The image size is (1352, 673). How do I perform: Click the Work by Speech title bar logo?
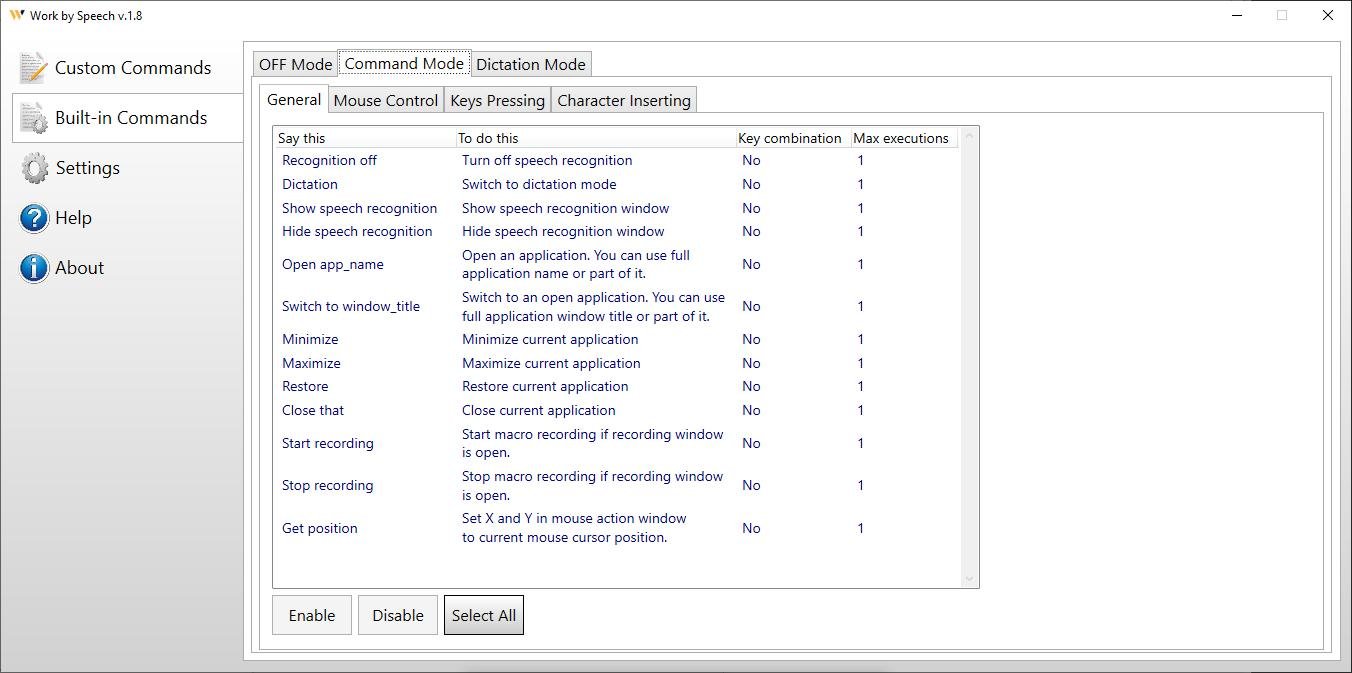17,16
